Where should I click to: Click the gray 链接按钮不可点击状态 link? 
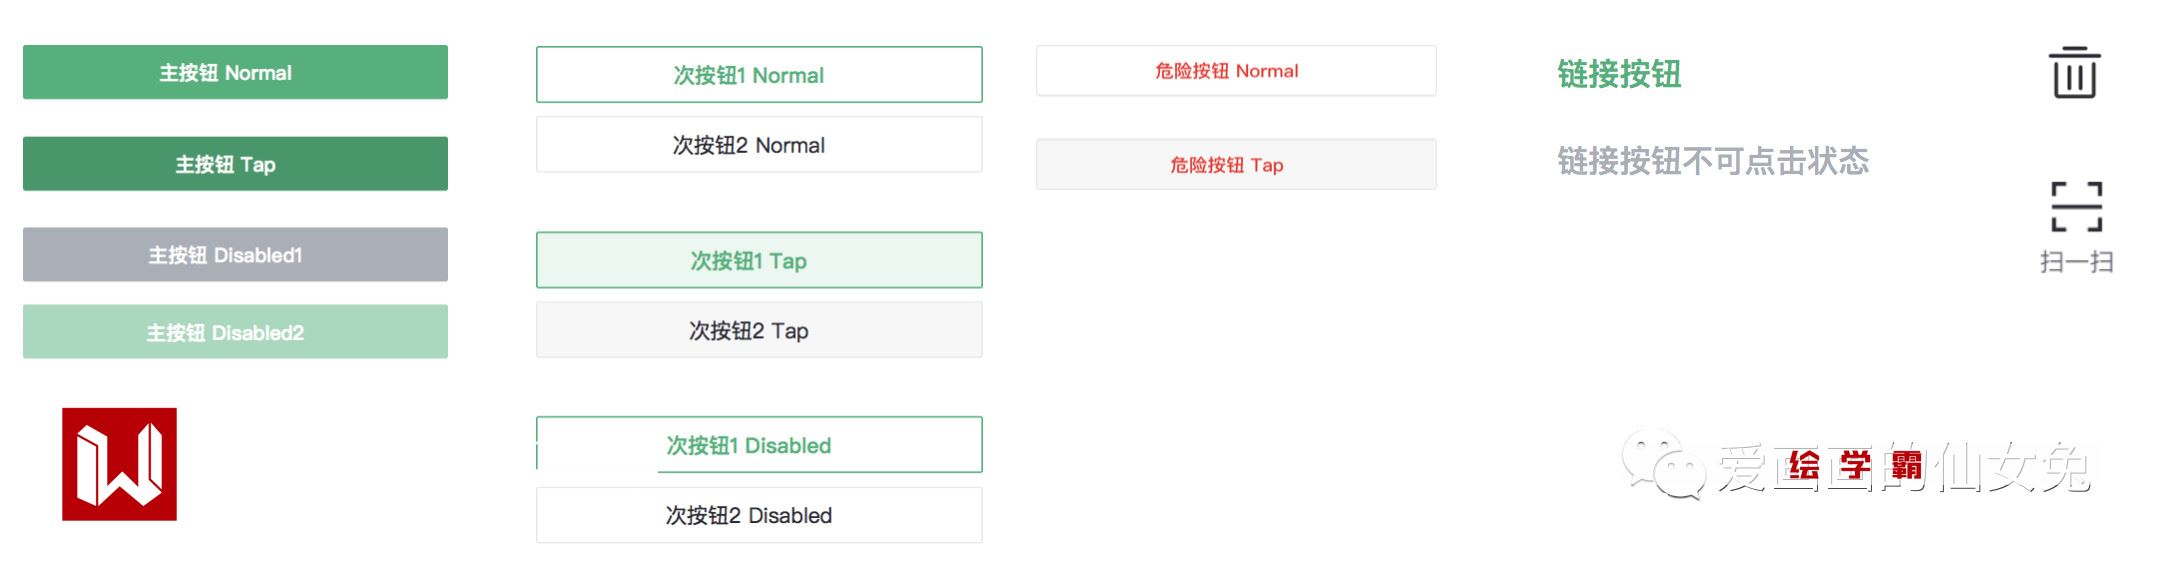[x=1712, y=161]
